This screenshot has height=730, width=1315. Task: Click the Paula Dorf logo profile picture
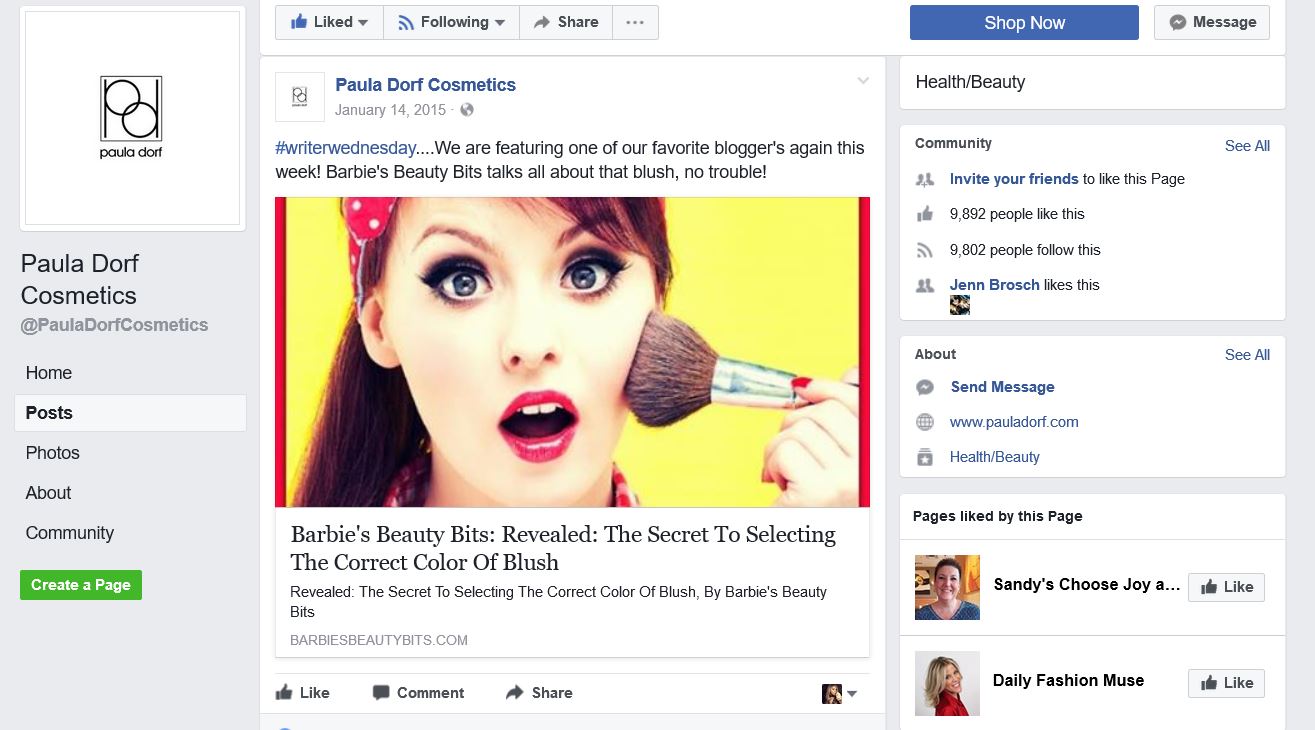132,118
